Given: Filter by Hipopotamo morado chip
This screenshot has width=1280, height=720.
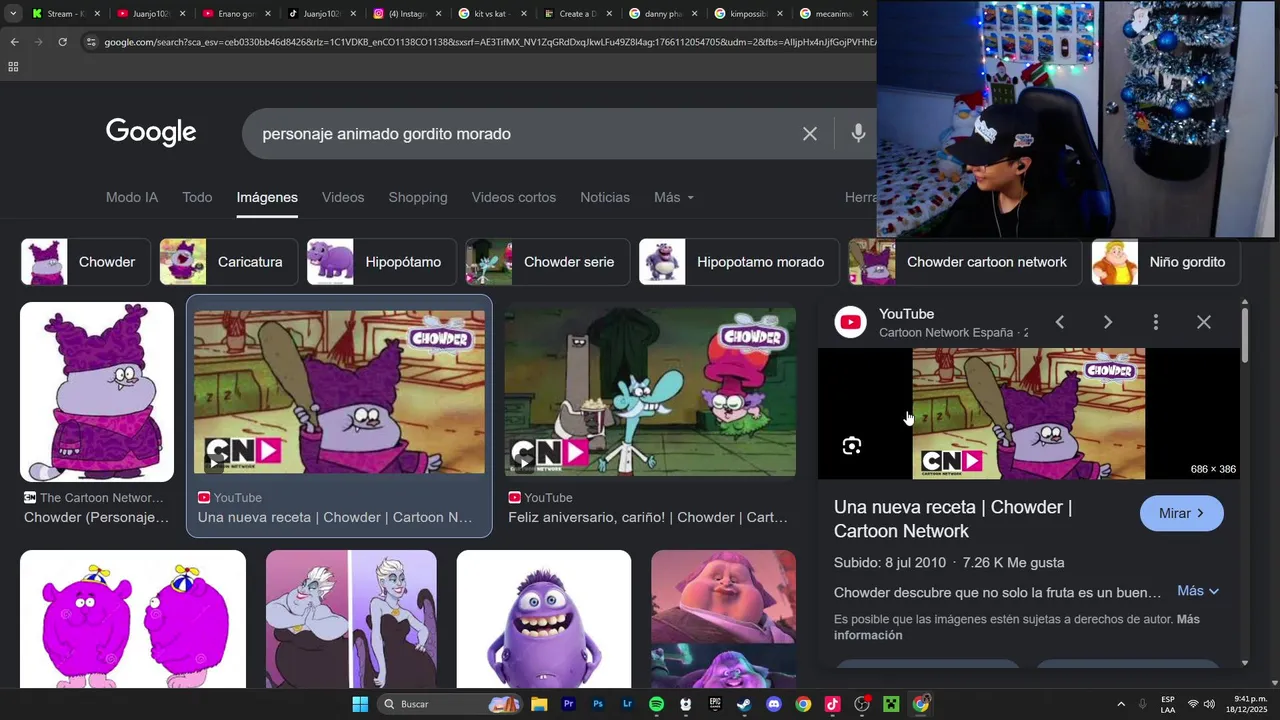Looking at the screenshot, I should (x=739, y=262).
